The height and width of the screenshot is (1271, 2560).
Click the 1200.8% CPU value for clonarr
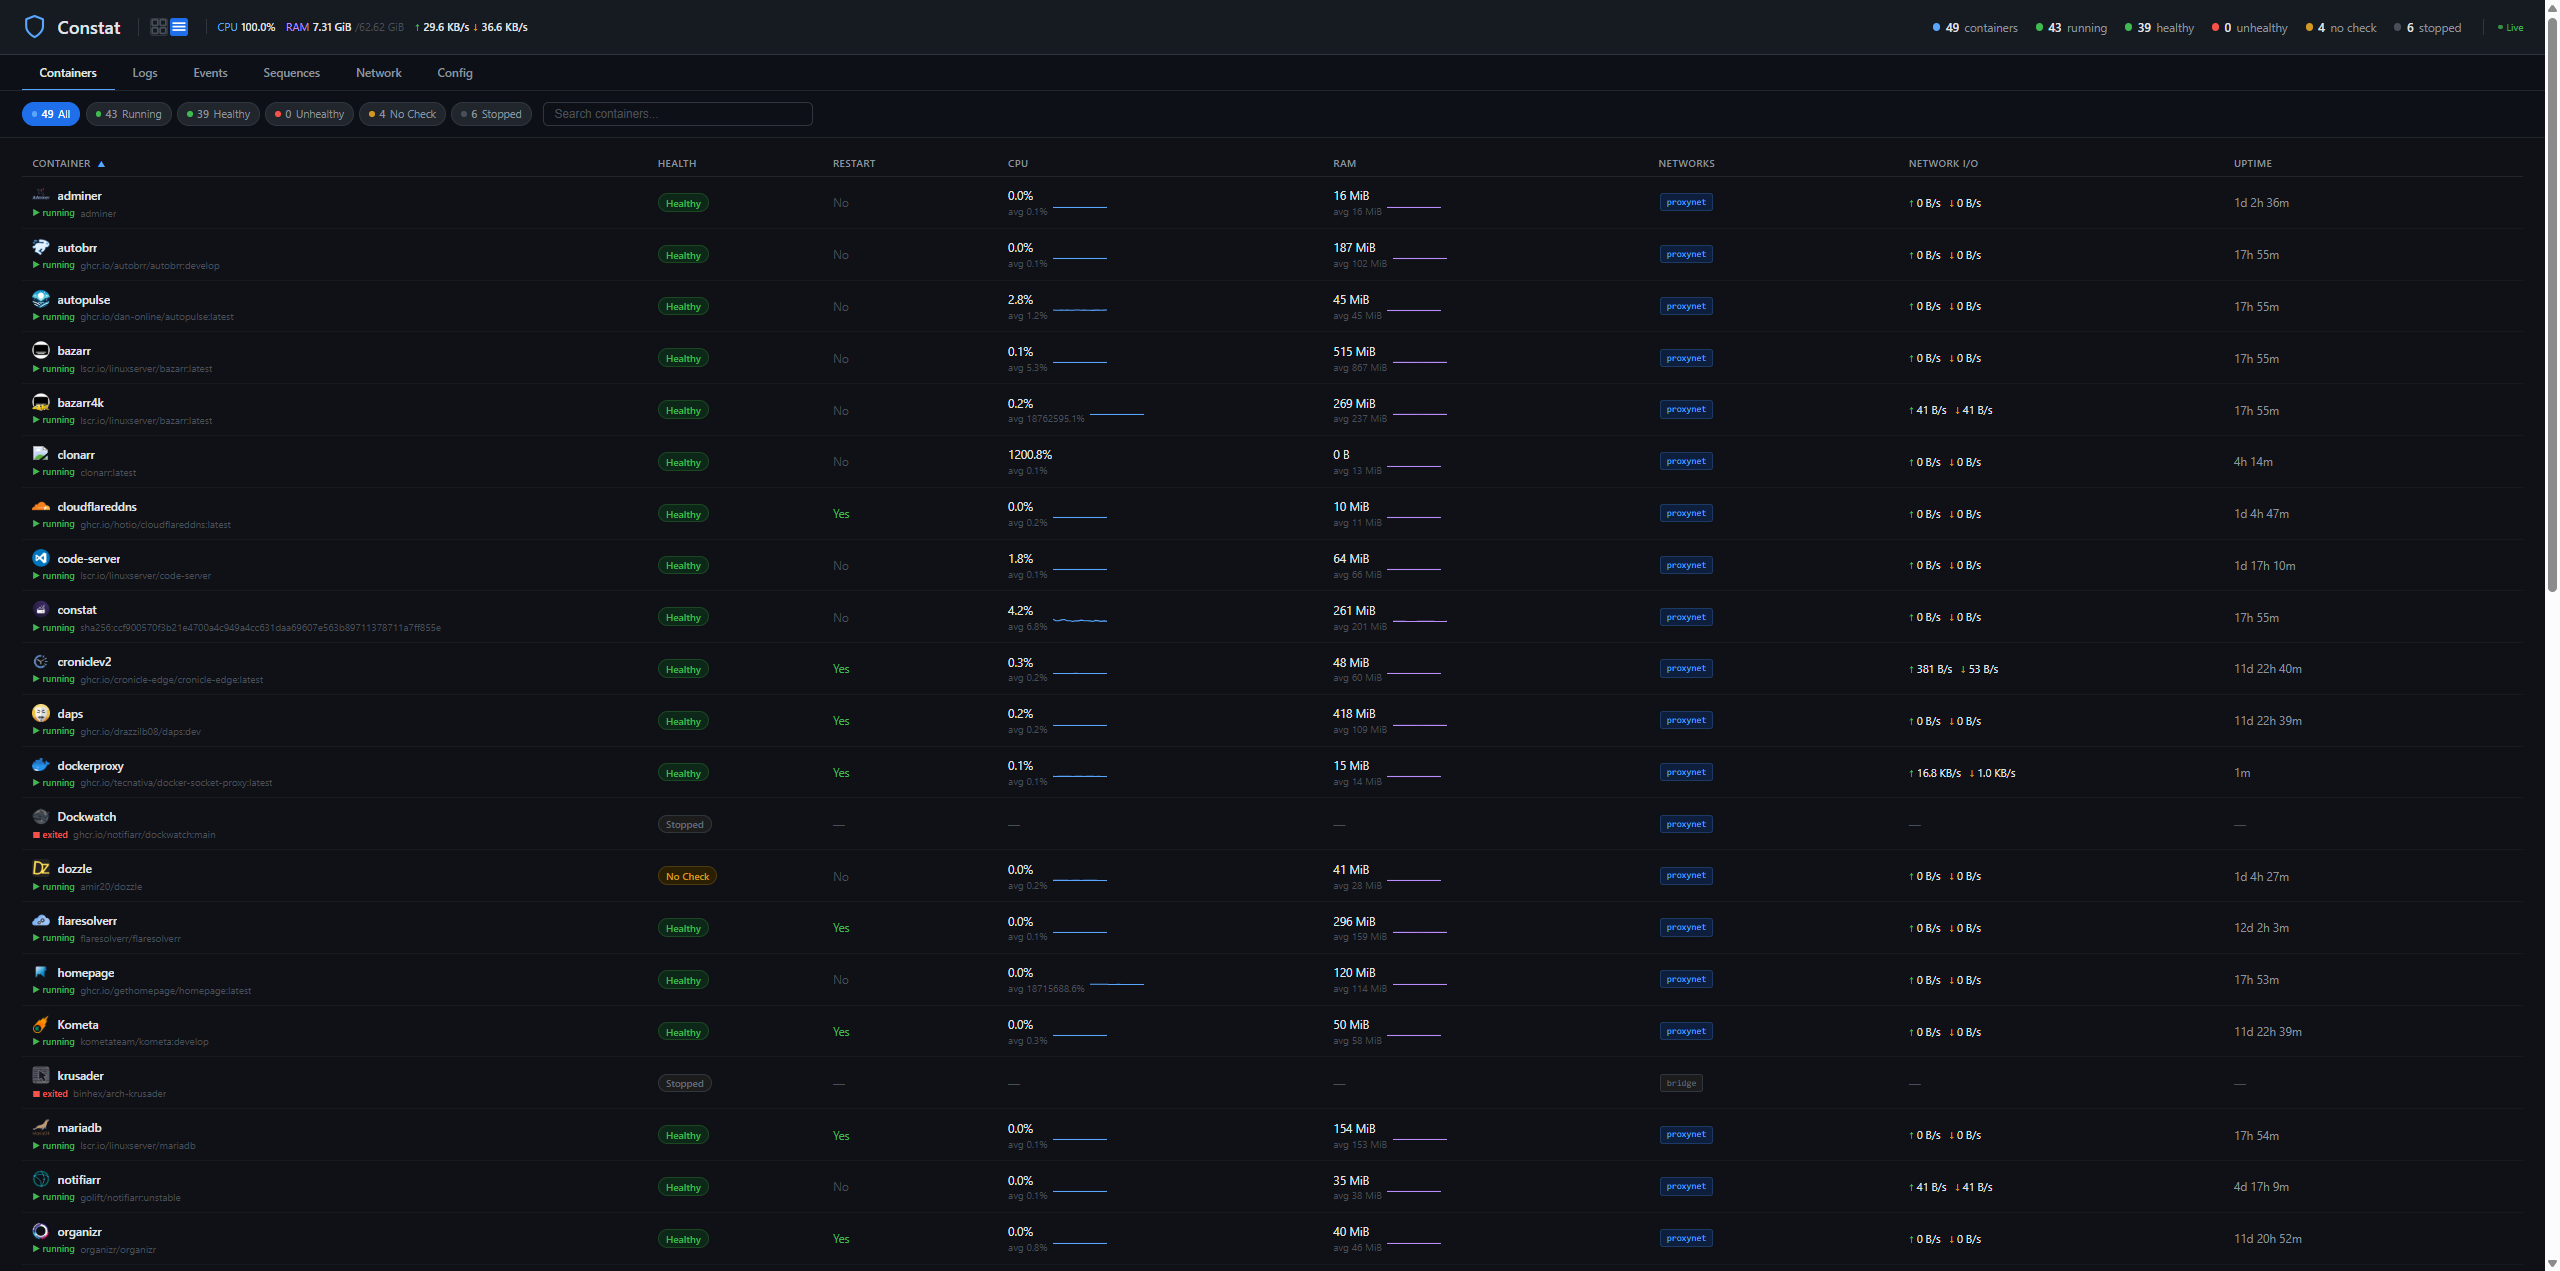[1030, 454]
